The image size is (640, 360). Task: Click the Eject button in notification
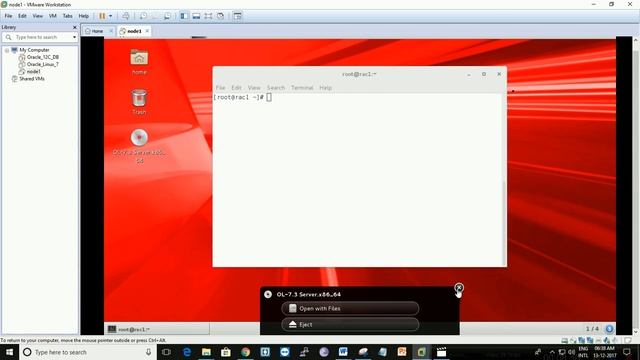[x=350, y=324]
